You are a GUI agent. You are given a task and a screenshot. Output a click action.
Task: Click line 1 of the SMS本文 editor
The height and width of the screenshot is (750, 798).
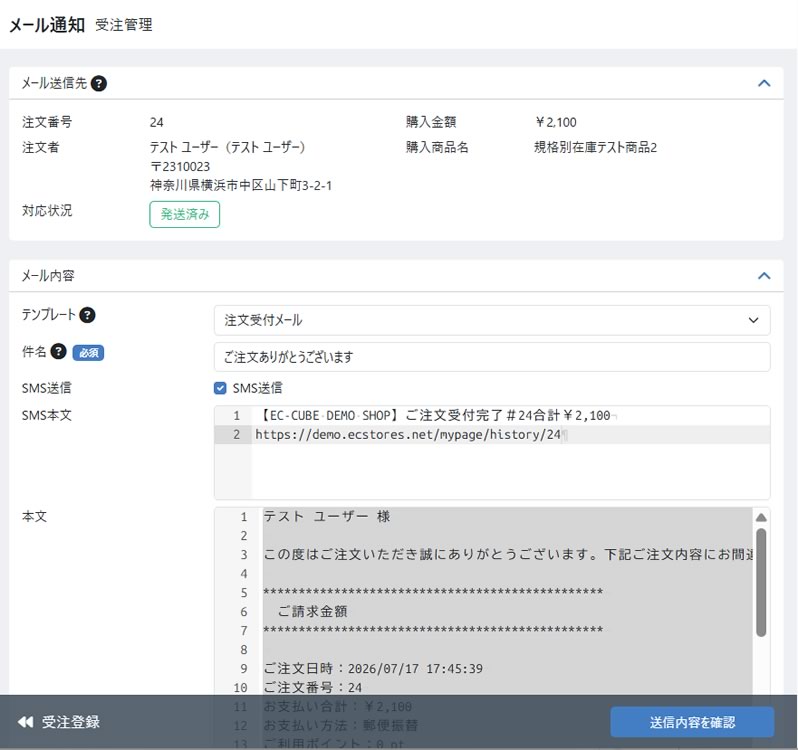coord(435,416)
